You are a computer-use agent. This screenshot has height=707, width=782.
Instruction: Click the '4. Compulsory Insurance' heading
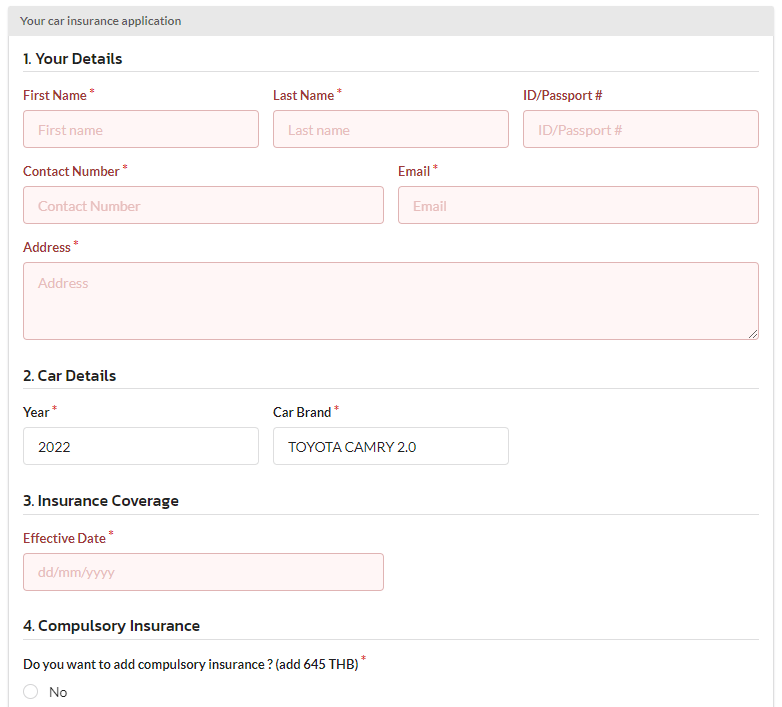pos(111,626)
